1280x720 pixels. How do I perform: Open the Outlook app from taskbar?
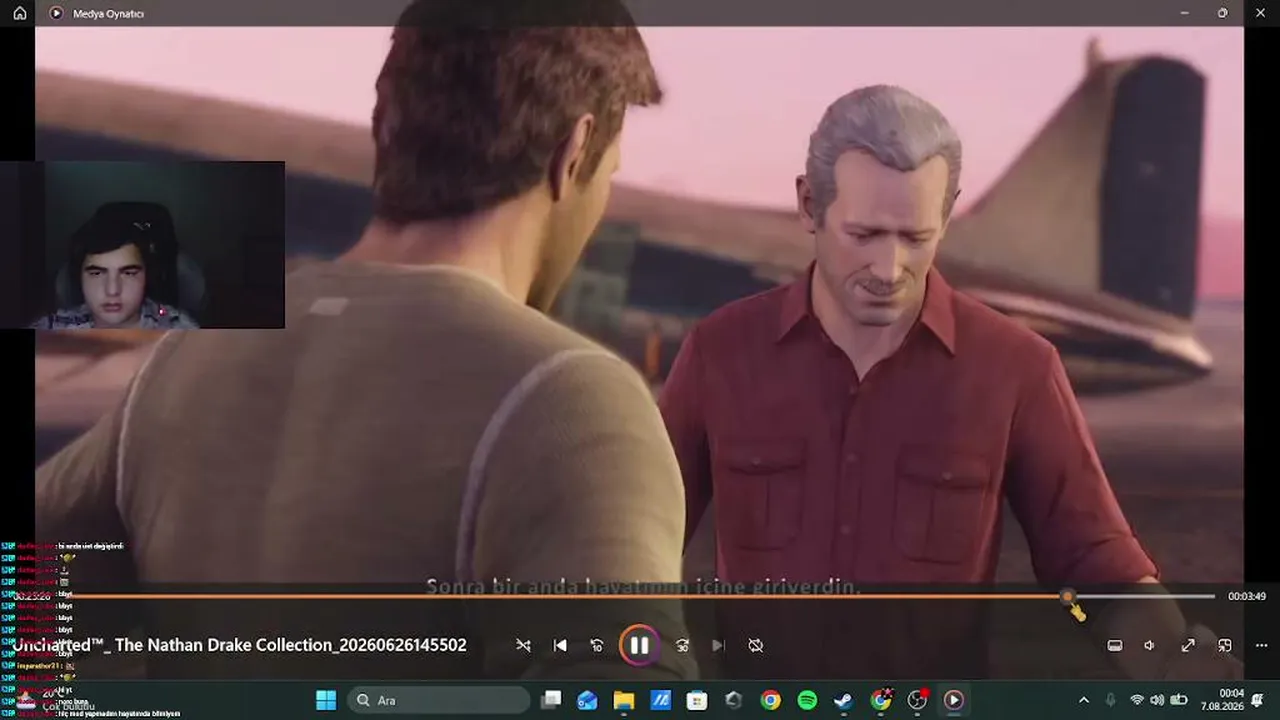pos(587,700)
